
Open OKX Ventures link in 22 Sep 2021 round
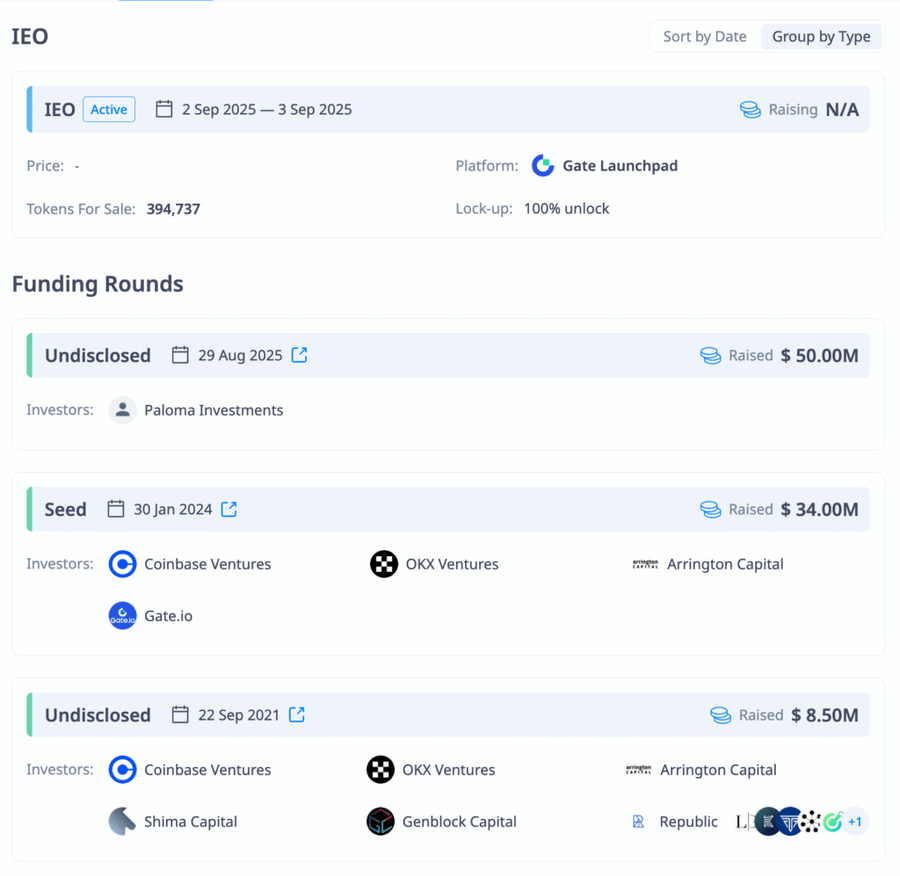pyautogui.click(x=448, y=770)
